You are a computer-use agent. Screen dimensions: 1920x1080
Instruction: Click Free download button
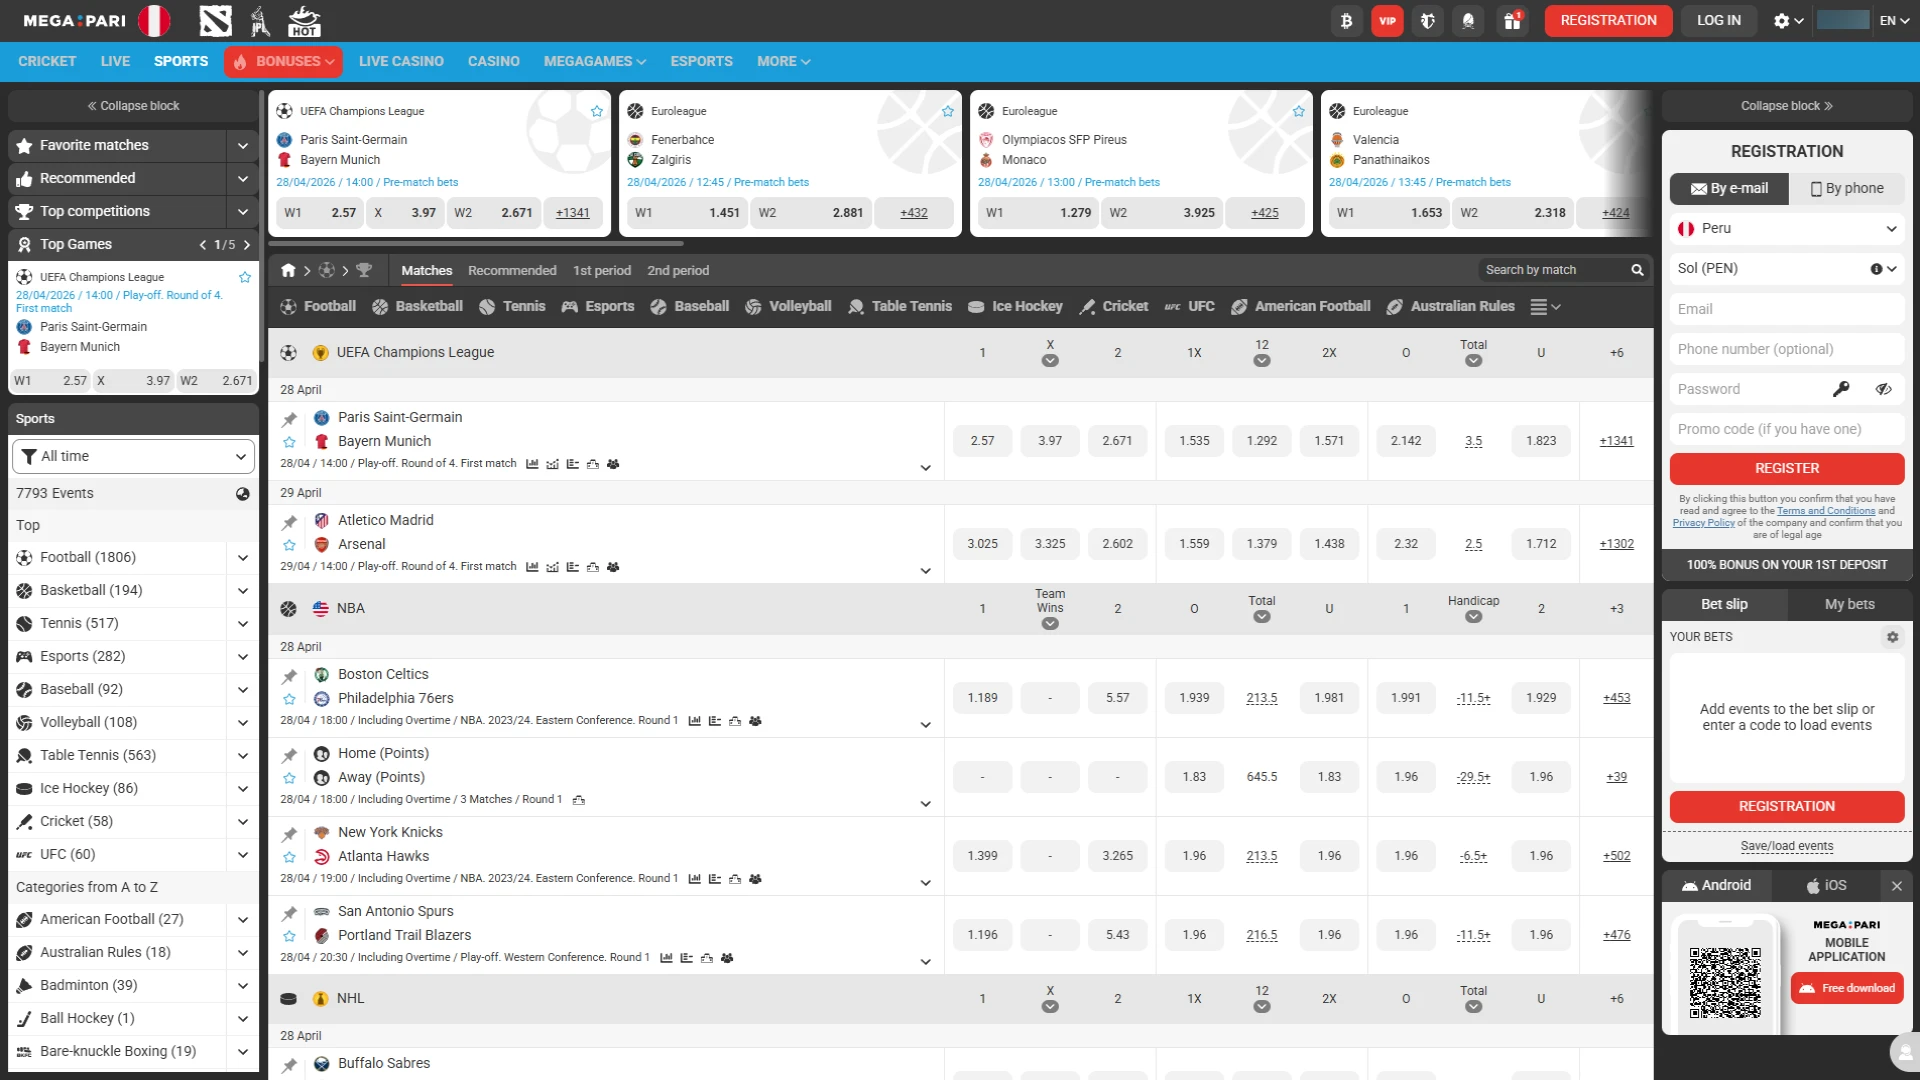[x=1847, y=989]
